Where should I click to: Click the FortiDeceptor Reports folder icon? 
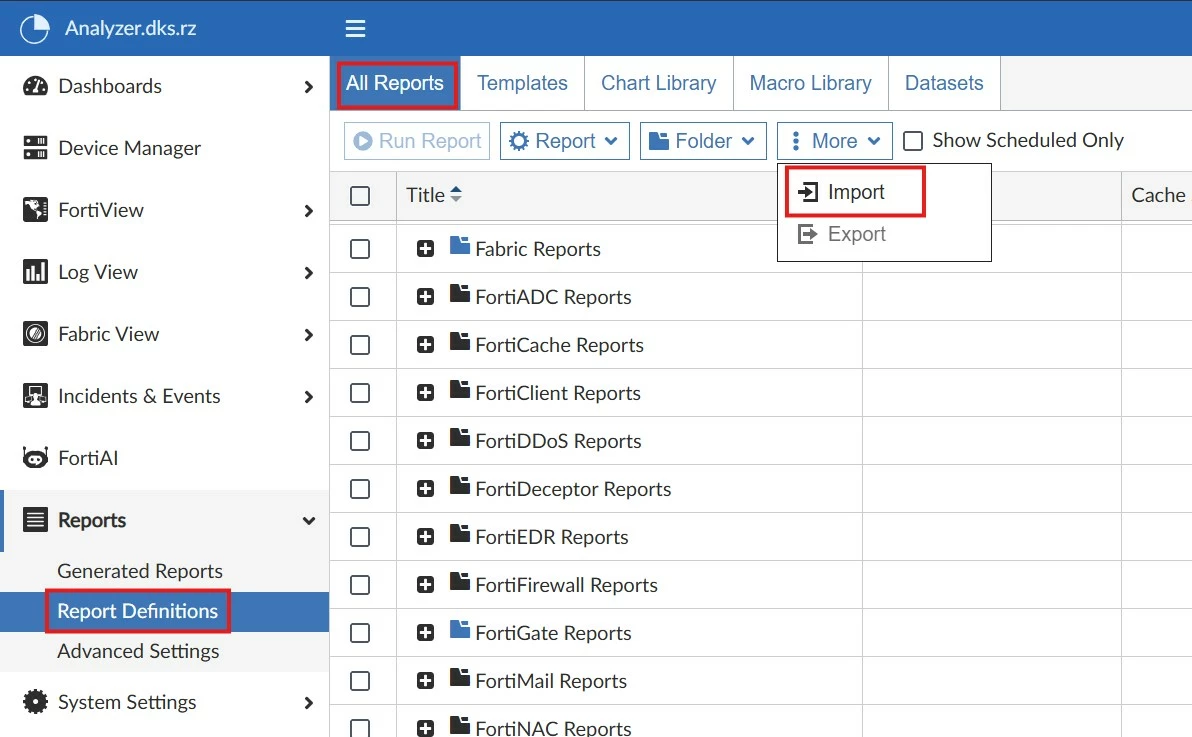[459, 484]
